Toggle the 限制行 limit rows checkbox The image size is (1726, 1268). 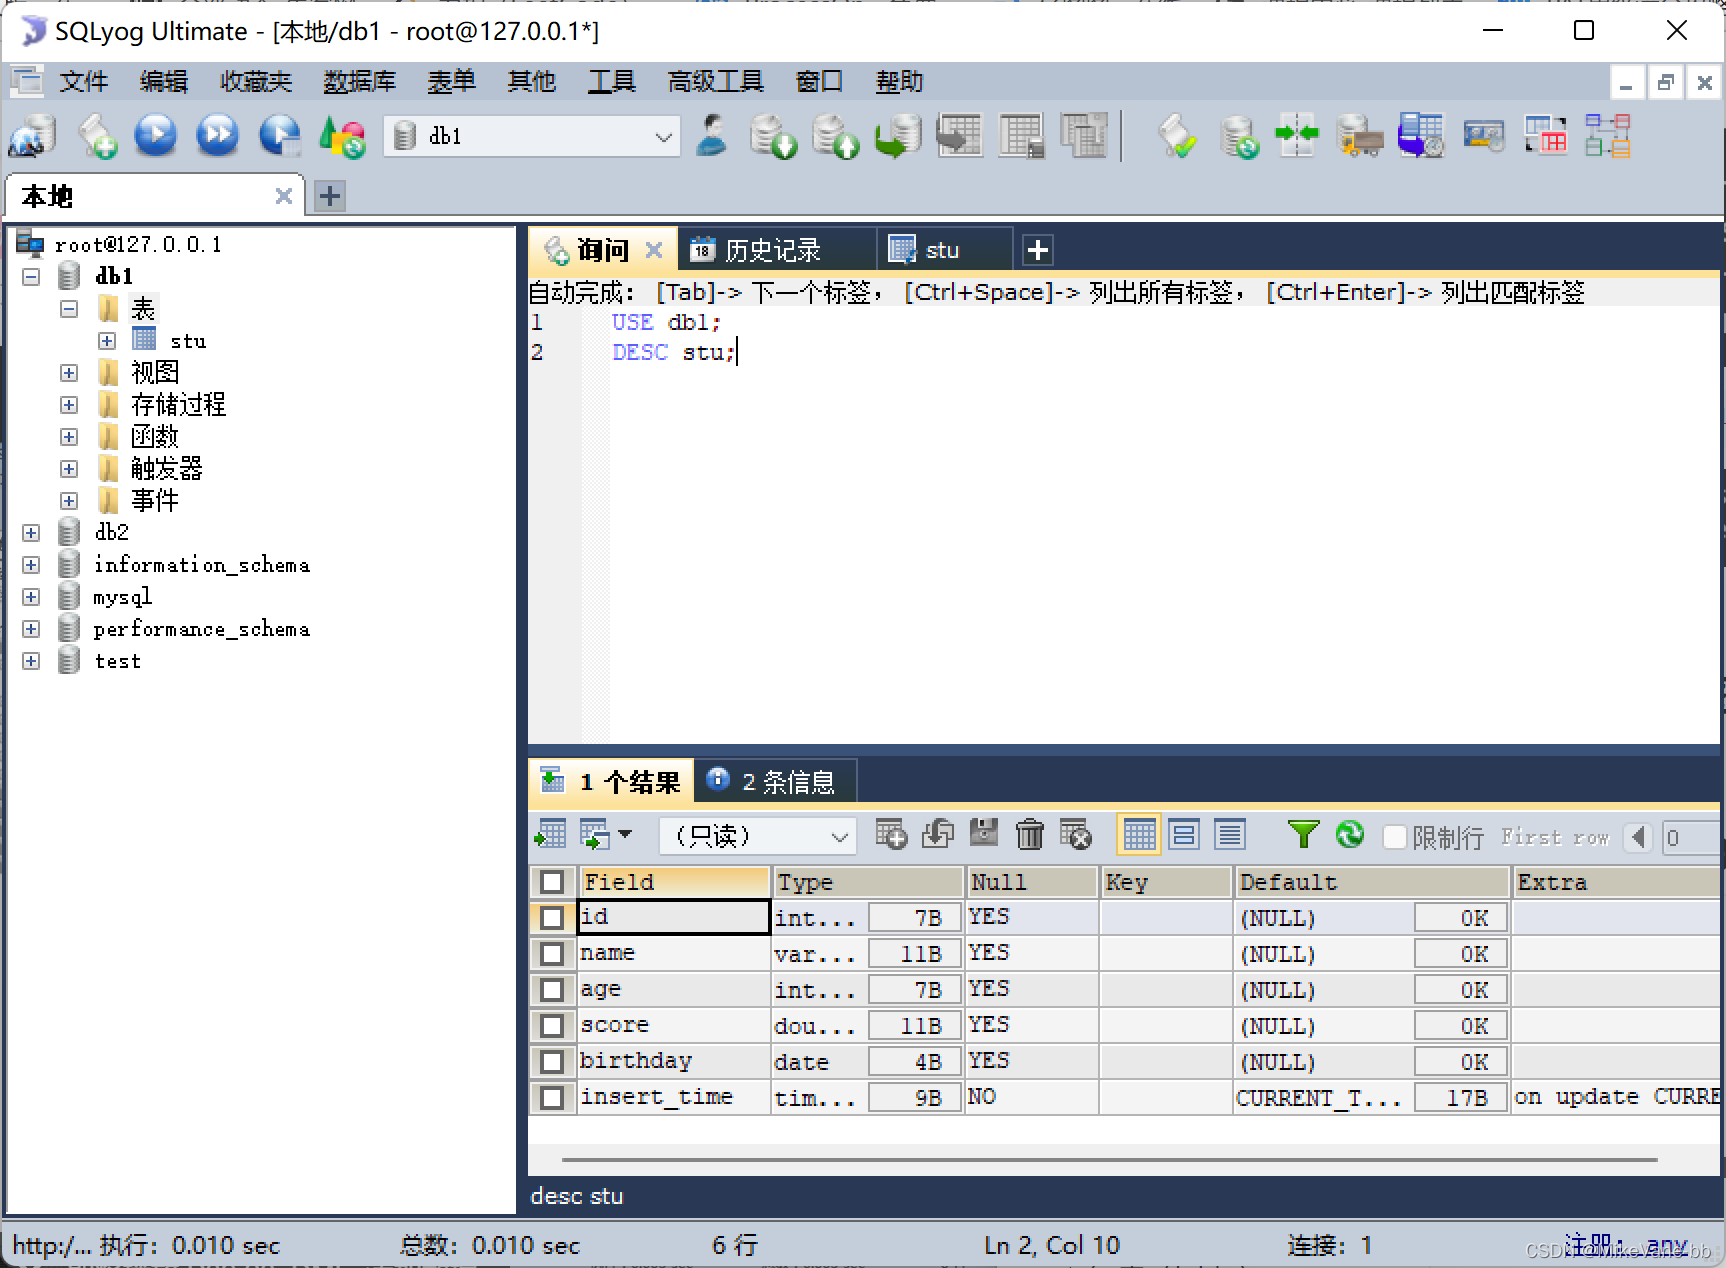[1394, 836]
